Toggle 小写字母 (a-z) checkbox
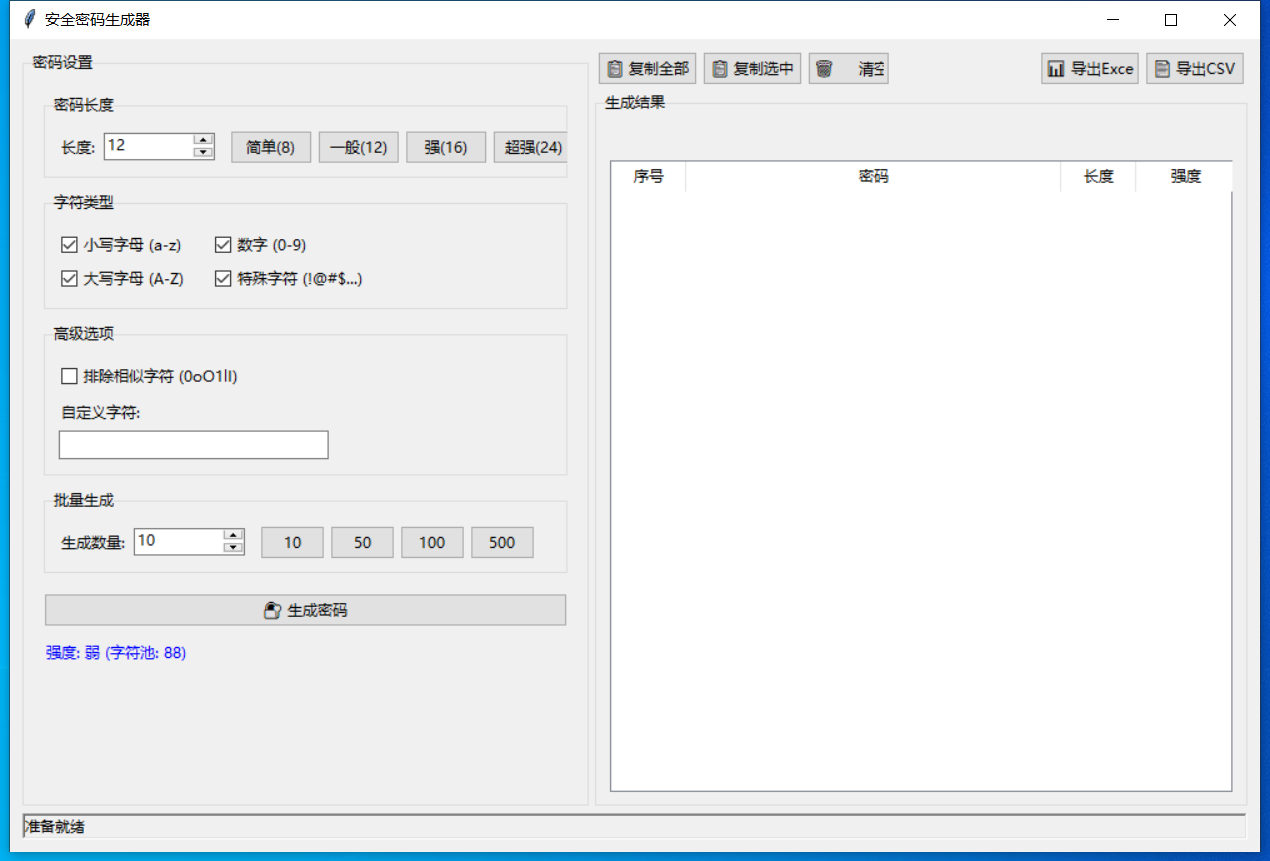 (x=69, y=245)
